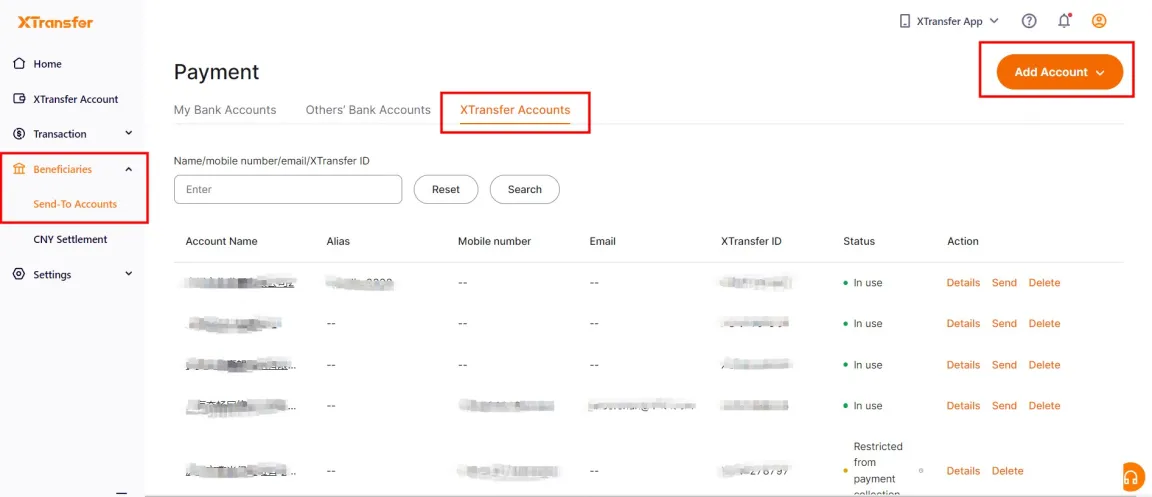Click the Settings hexagon icon
The image size is (1152, 497).
pos(20,274)
